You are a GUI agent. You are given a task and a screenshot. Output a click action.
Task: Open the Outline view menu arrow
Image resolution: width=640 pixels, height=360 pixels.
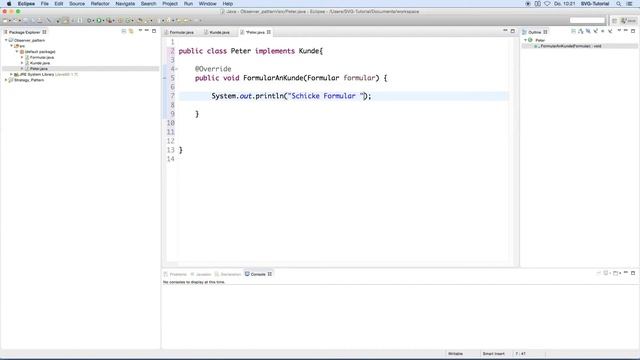(x=619, y=31)
